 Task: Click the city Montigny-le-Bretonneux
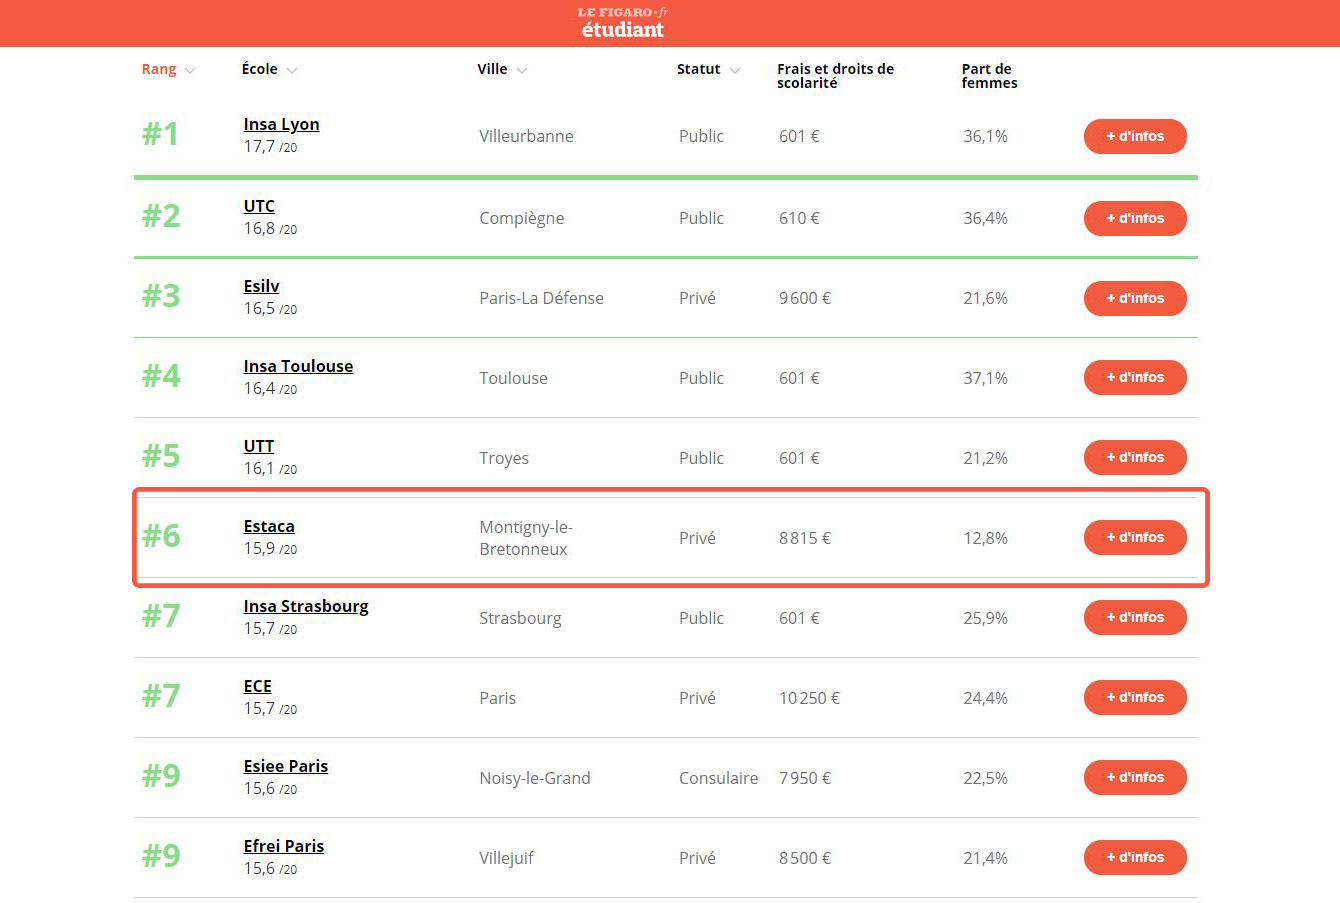click(526, 538)
